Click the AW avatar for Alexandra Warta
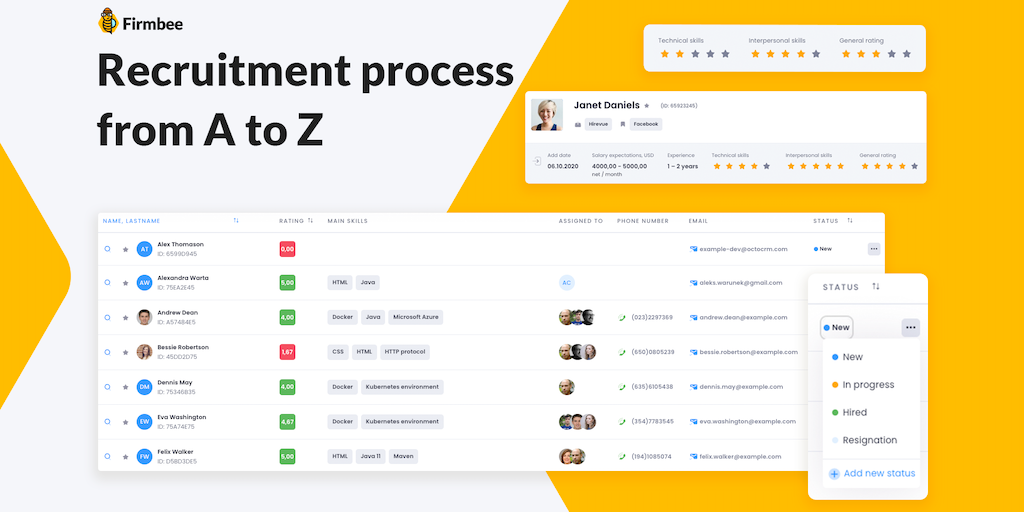1024x512 pixels. click(x=144, y=283)
